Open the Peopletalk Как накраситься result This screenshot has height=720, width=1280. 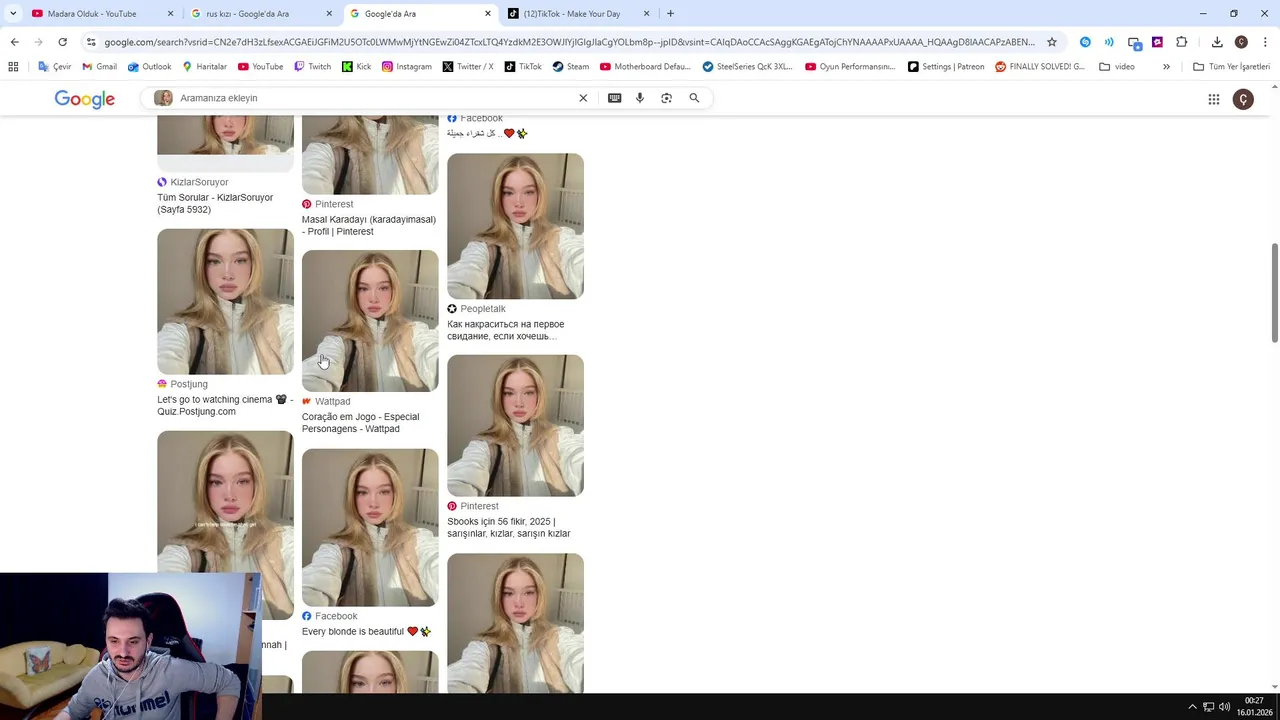pos(505,330)
